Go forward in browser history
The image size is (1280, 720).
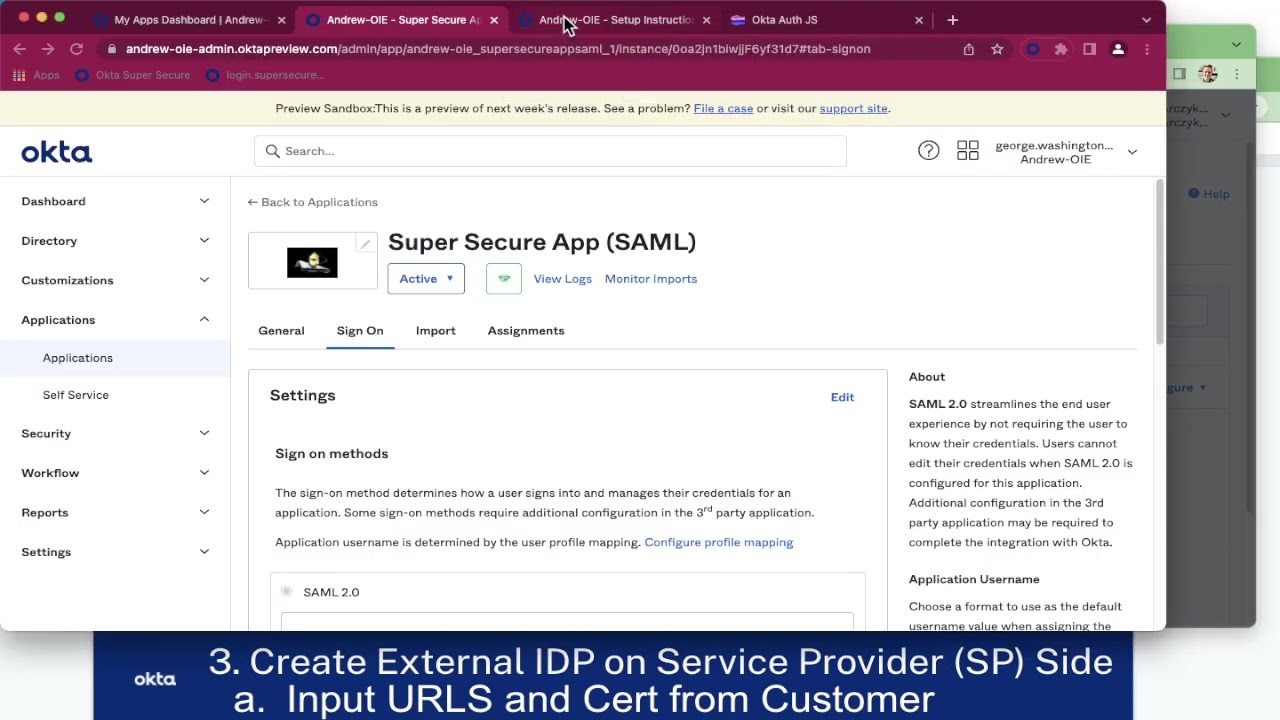click(x=47, y=49)
